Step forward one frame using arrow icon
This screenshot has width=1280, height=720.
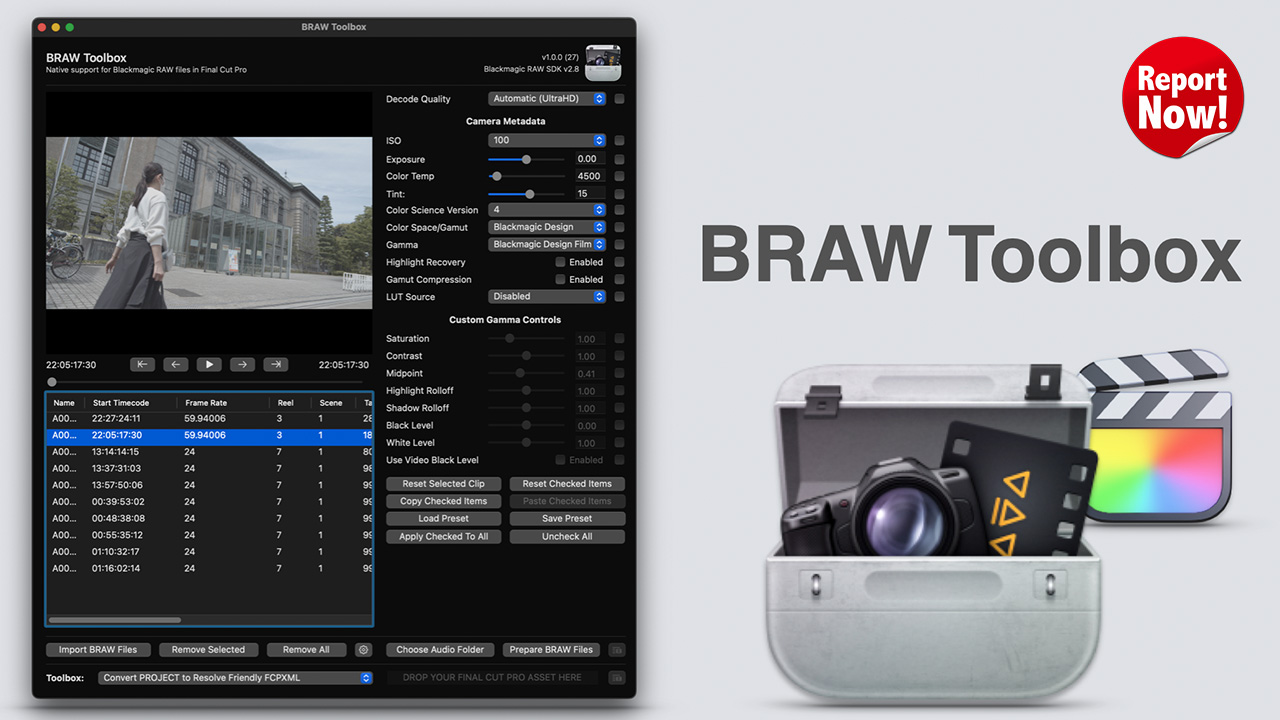click(242, 364)
